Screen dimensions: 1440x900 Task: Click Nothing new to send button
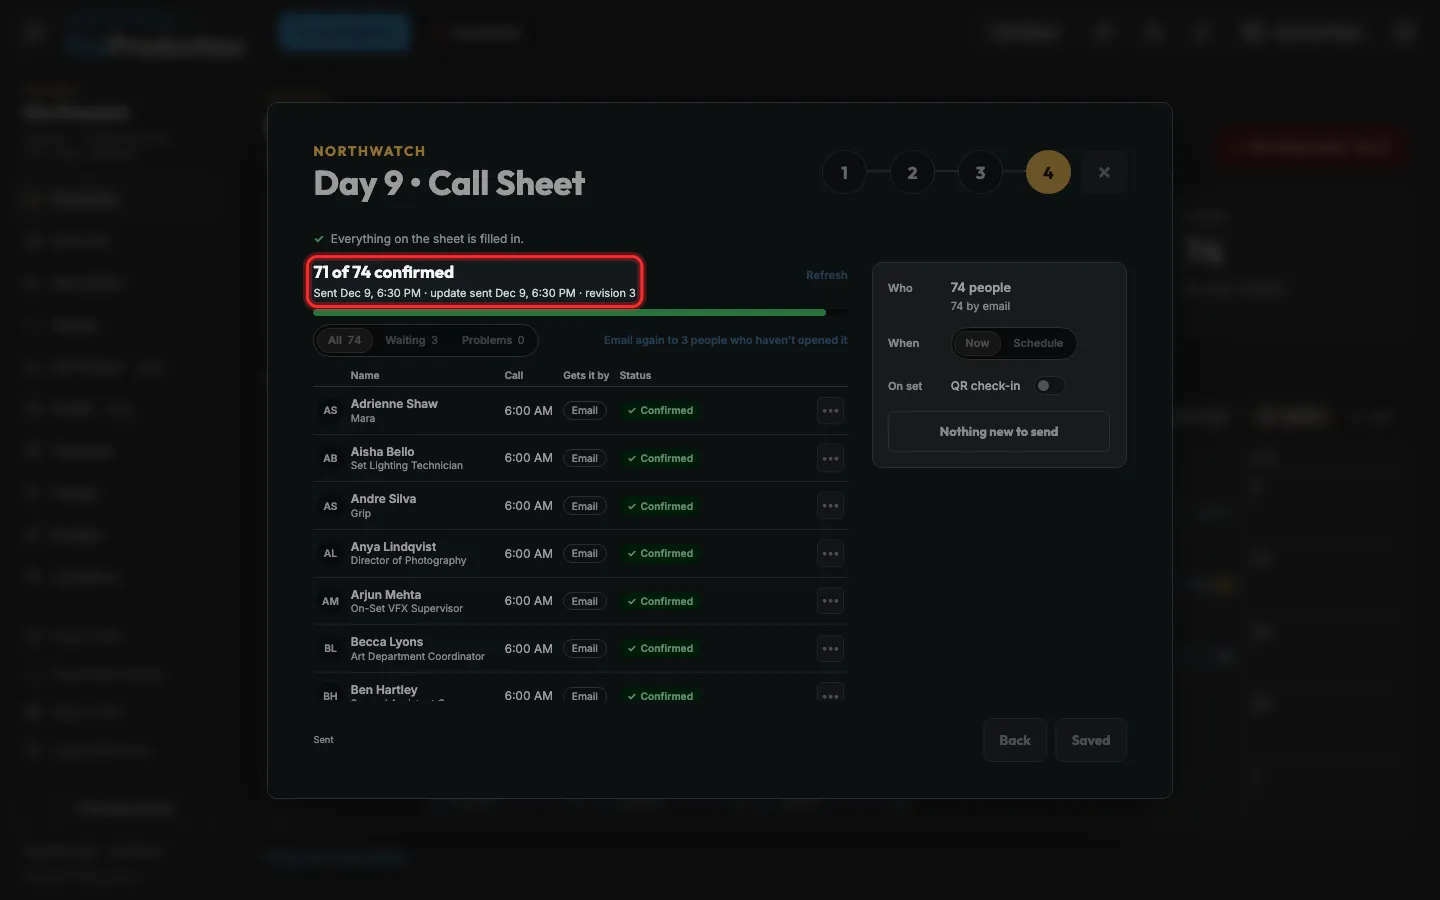pos(999,432)
